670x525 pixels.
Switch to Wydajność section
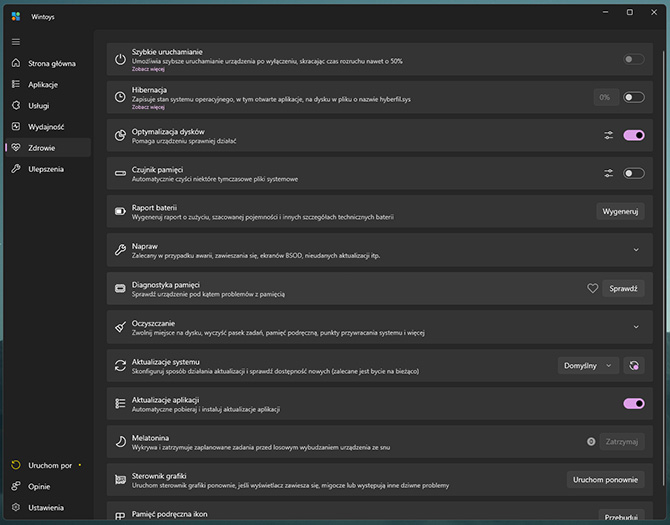48,127
